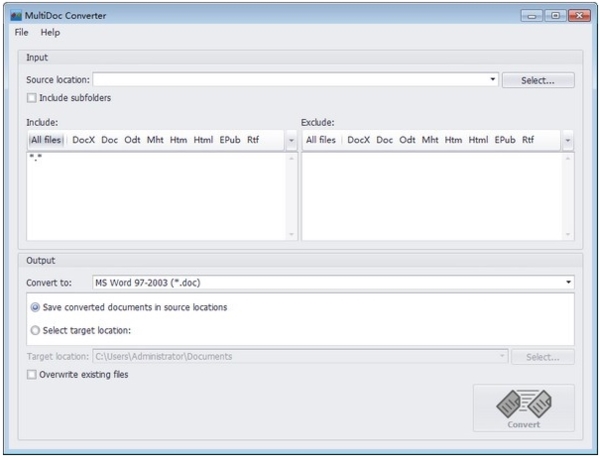This screenshot has width=600, height=460.
Task: Click the Convert documents icon button
Action: tap(523, 408)
